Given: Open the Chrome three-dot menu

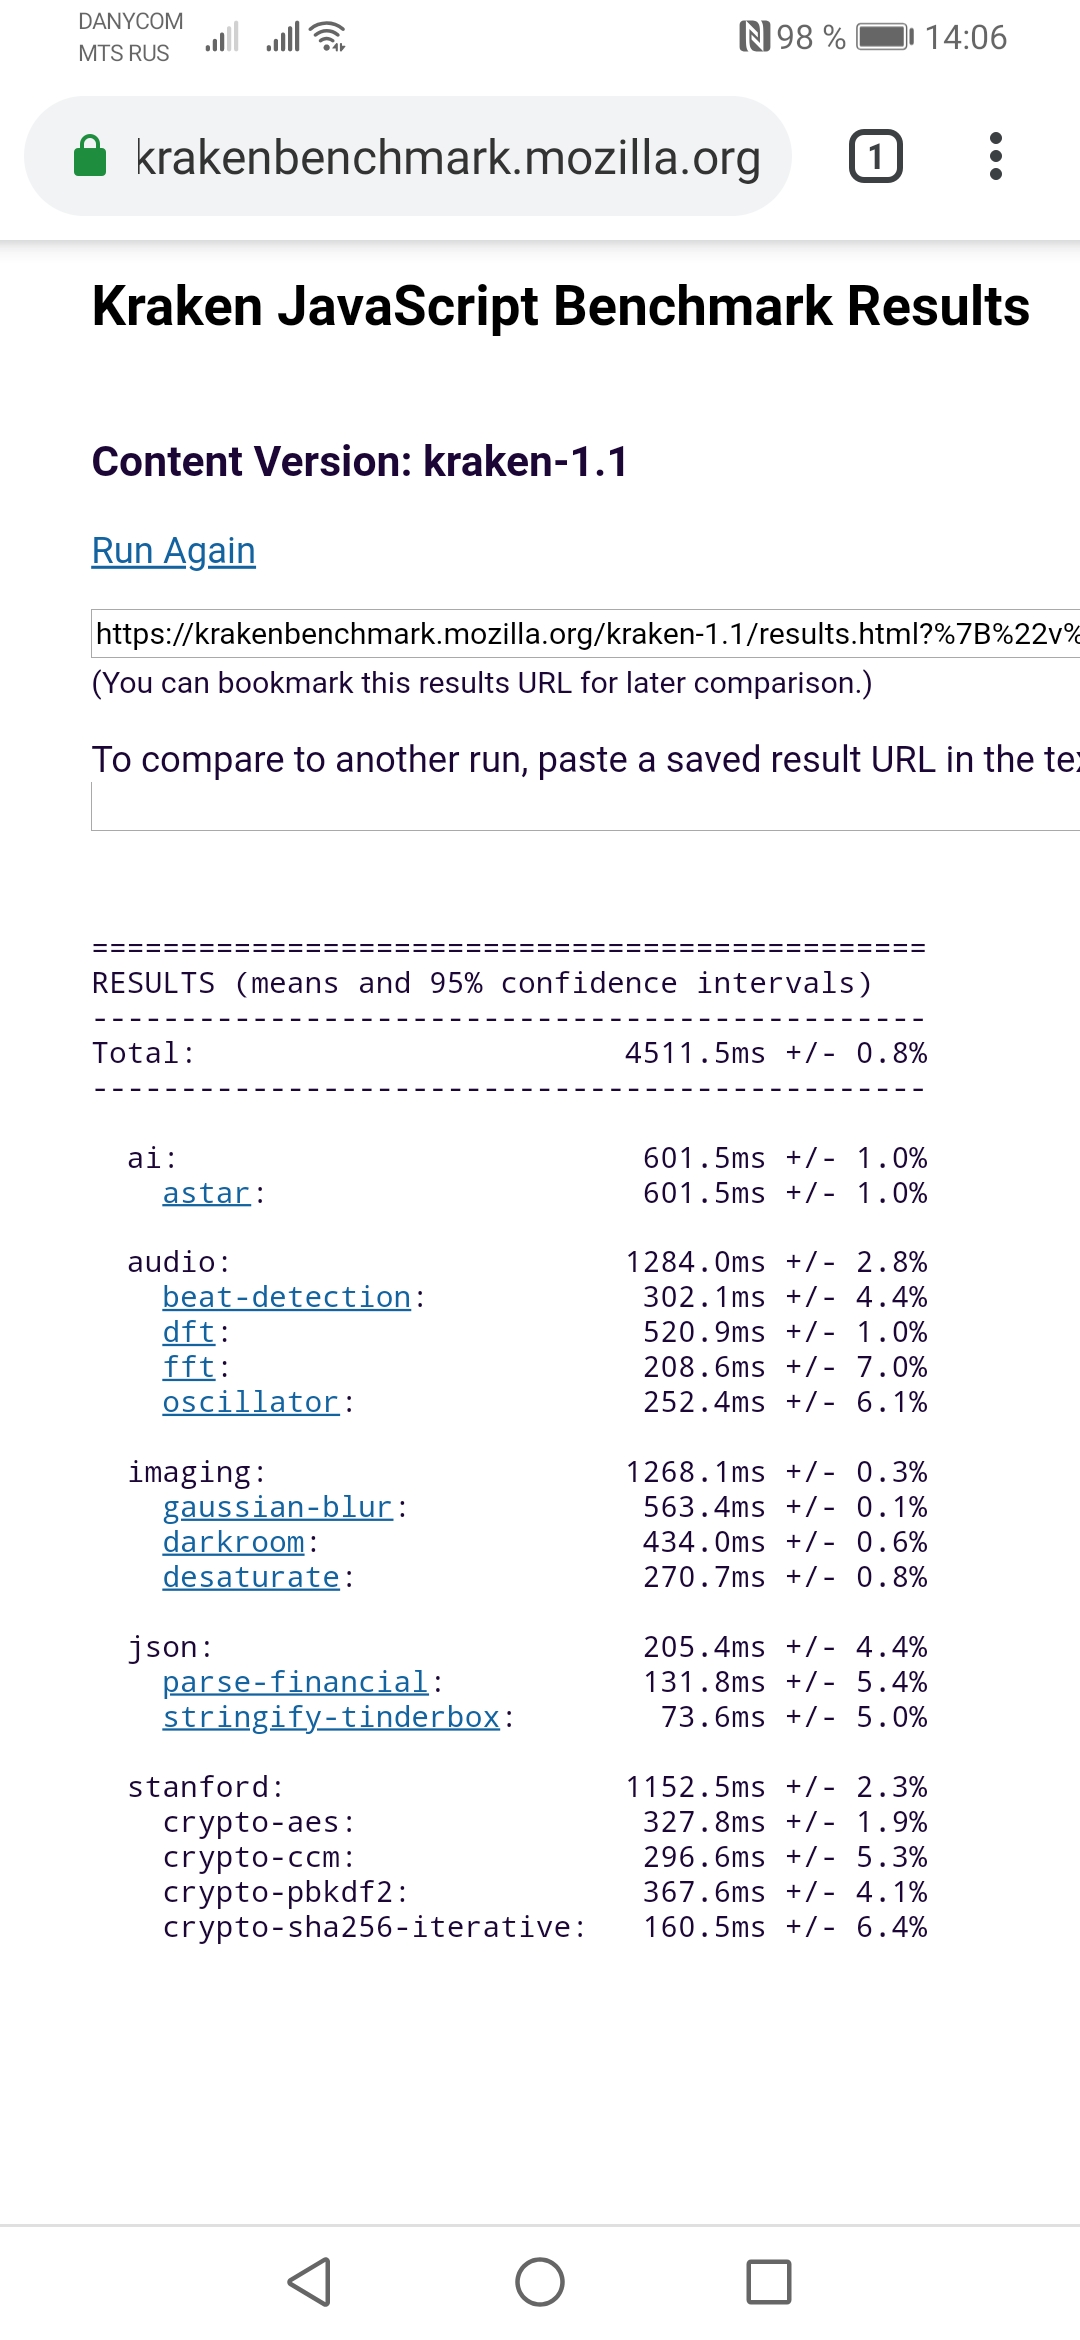Looking at the screenshot, I should [994, 157].
